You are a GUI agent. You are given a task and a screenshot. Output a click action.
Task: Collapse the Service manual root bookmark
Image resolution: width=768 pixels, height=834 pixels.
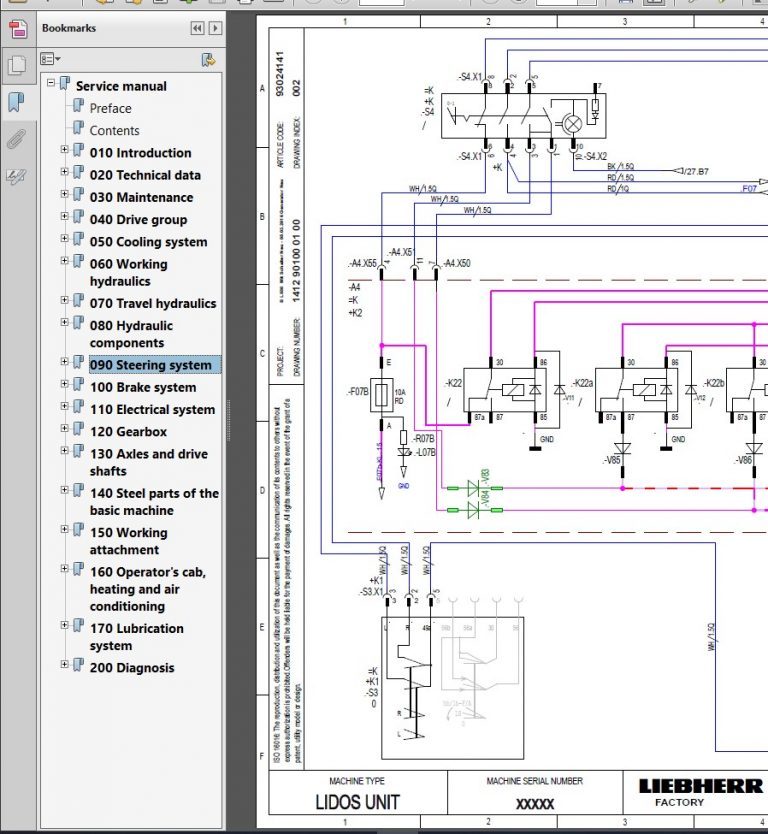[x=51, y=83]
